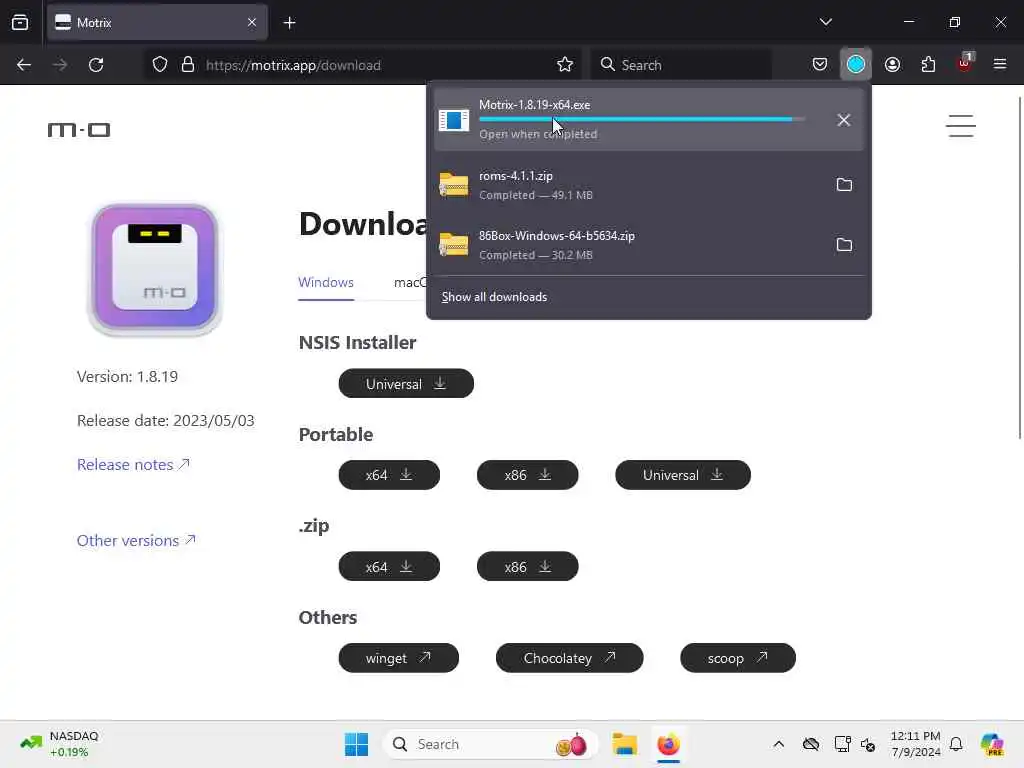Viewport: 1024px width, 768px height.
Task: Click the muted volume tray icon
Action: [x=867, y=744]
